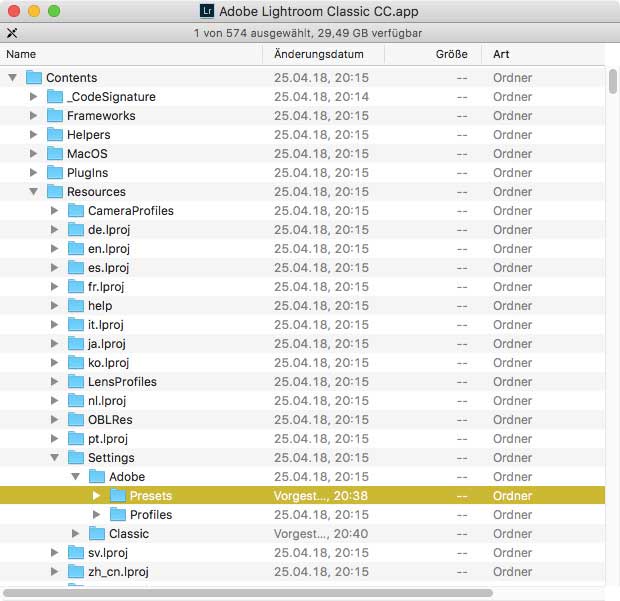Select the Frameworks folder icon
The image size is (620, 601).
[55, 115]
